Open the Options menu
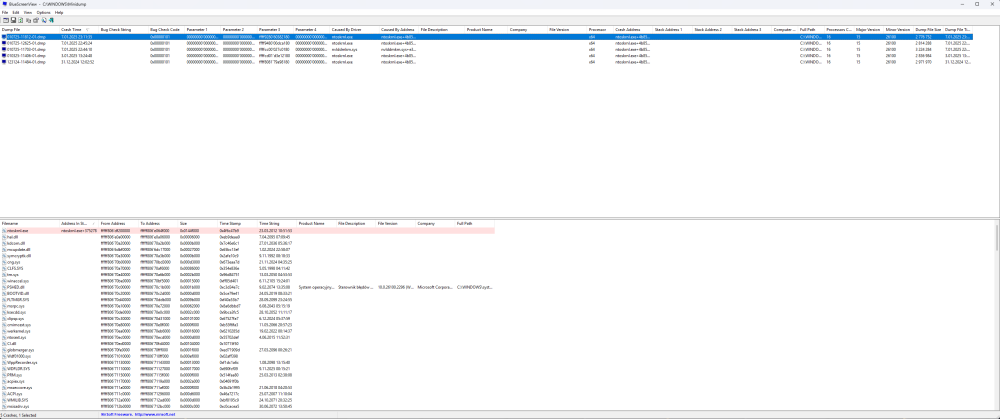This screenshot has height=419, width=1000. 43,12
